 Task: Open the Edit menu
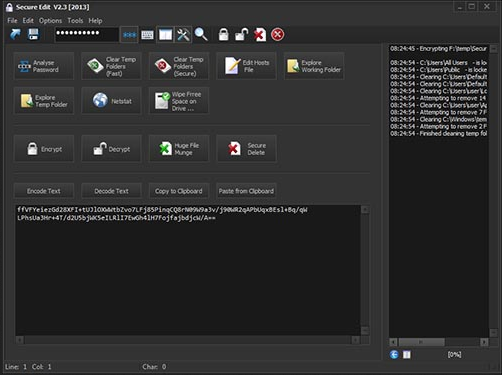pos(28,21)
